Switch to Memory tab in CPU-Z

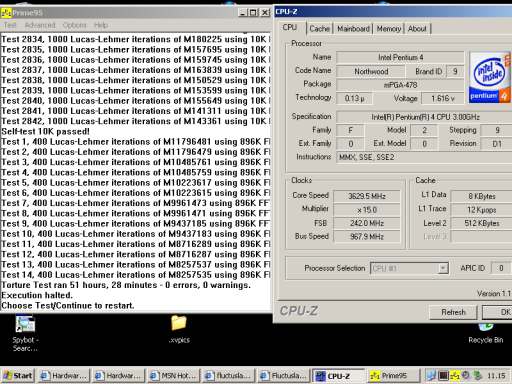(x=389, y=29)
